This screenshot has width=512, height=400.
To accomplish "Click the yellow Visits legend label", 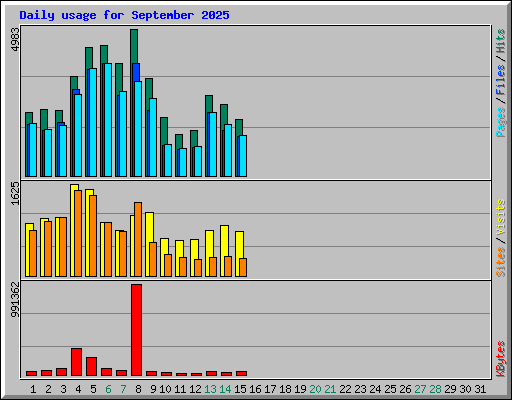I will point(500,217).
